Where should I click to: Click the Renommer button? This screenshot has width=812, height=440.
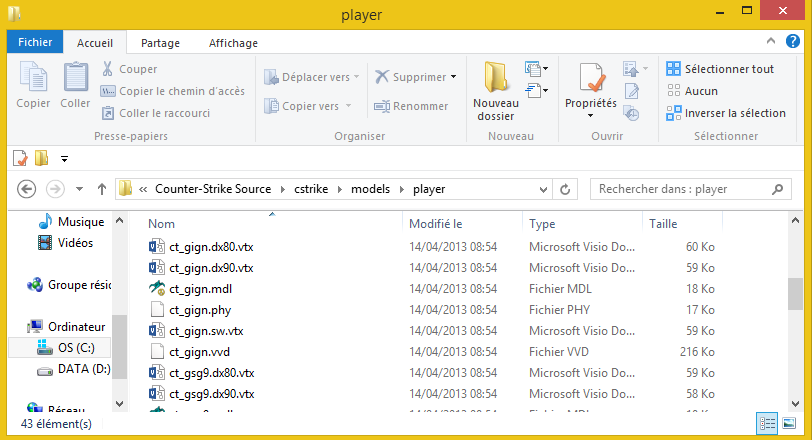point(411,106)
